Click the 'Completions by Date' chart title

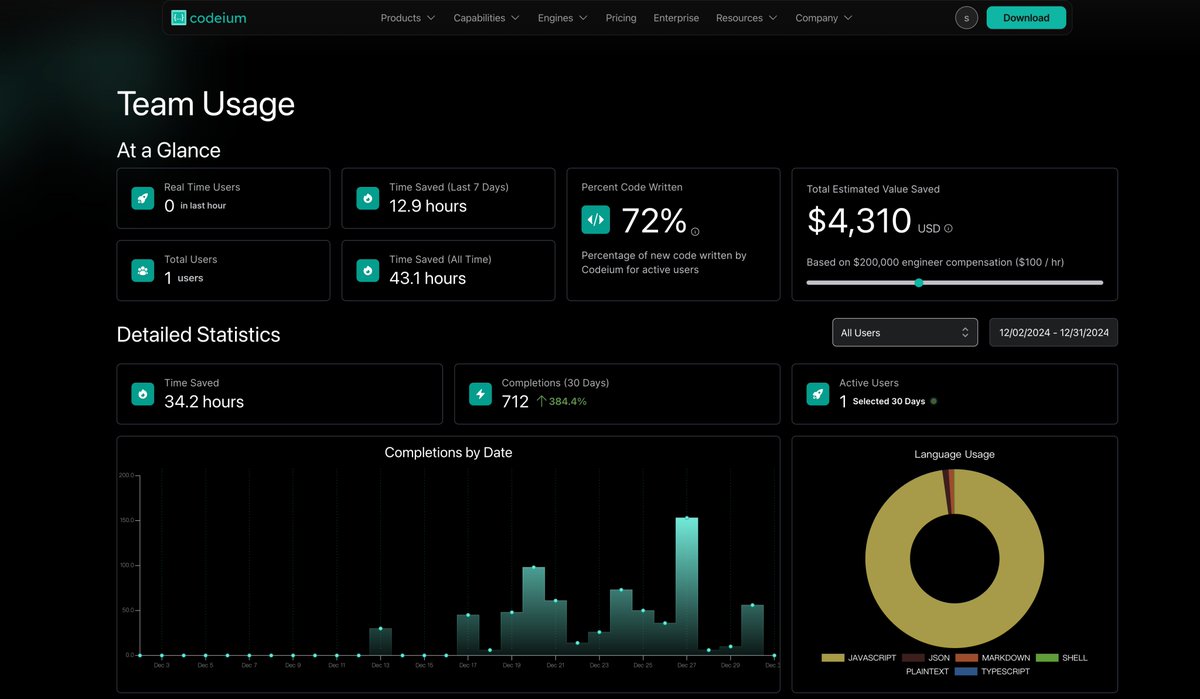pos(448,453)
